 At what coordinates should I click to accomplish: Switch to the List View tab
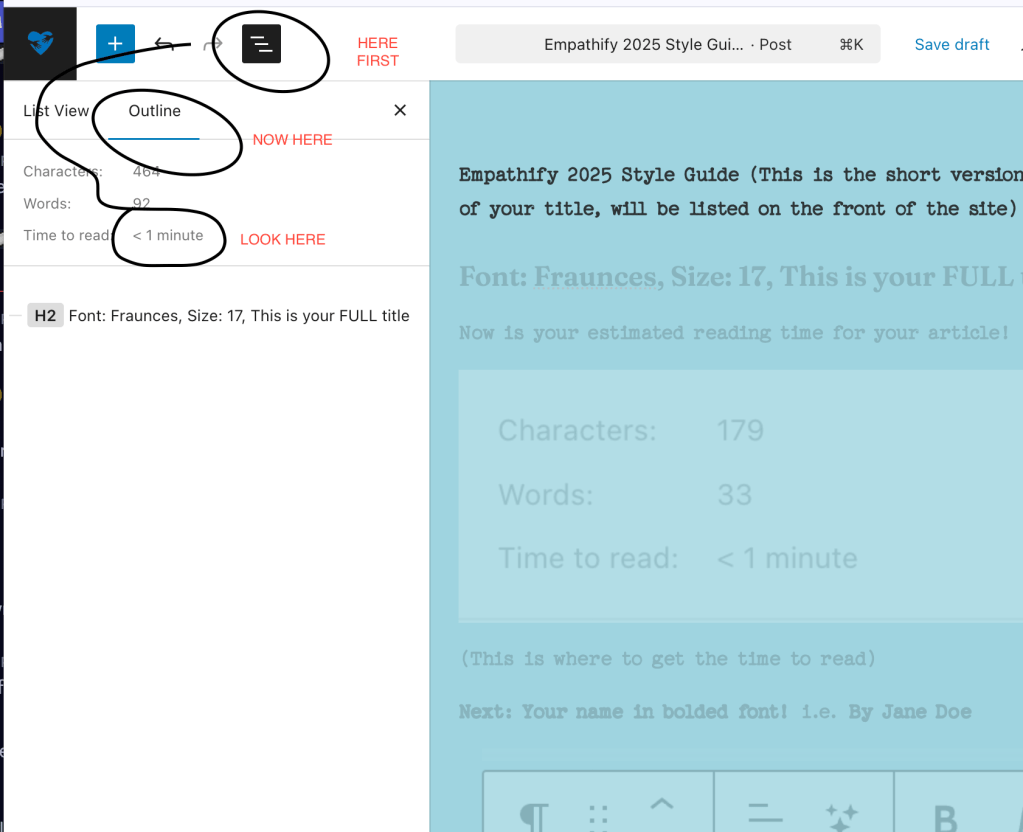56,110
